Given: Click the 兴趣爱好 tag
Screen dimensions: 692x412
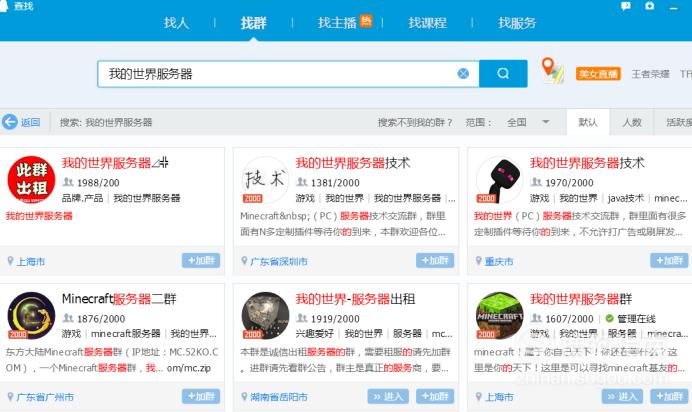Looking at the screenshot, I should (x=315, y=333).
